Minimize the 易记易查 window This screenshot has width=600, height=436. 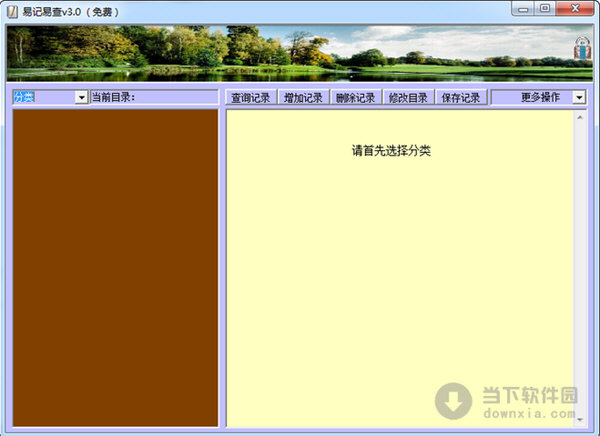click(523, 9)
